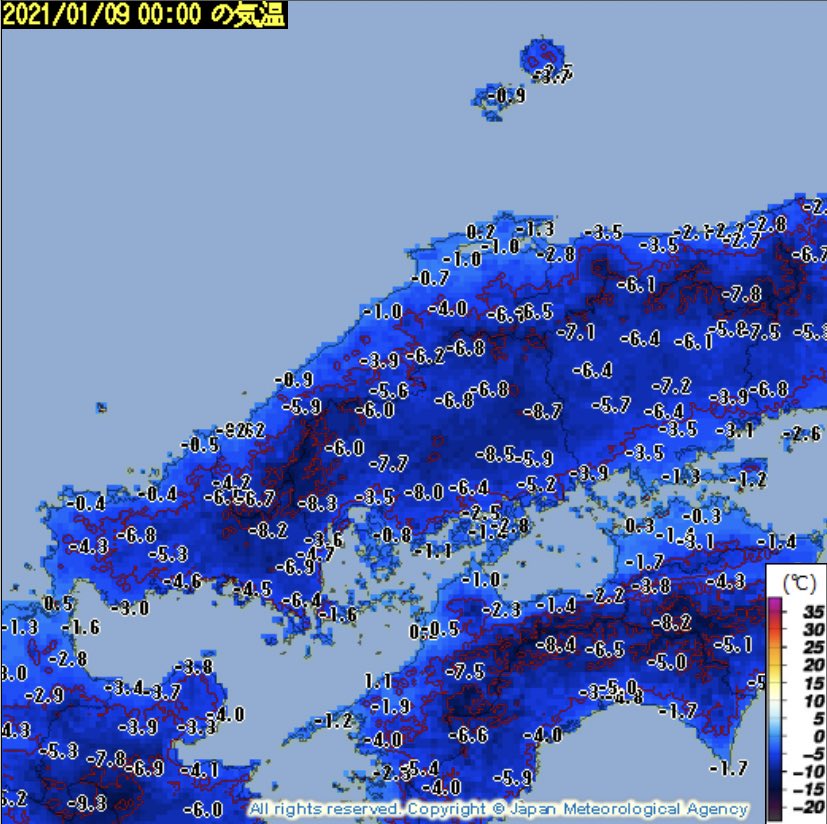The width and height of the screenshot is (827, 824).
Task: Click the -7.7 temperature label
Action: (388, 464)
